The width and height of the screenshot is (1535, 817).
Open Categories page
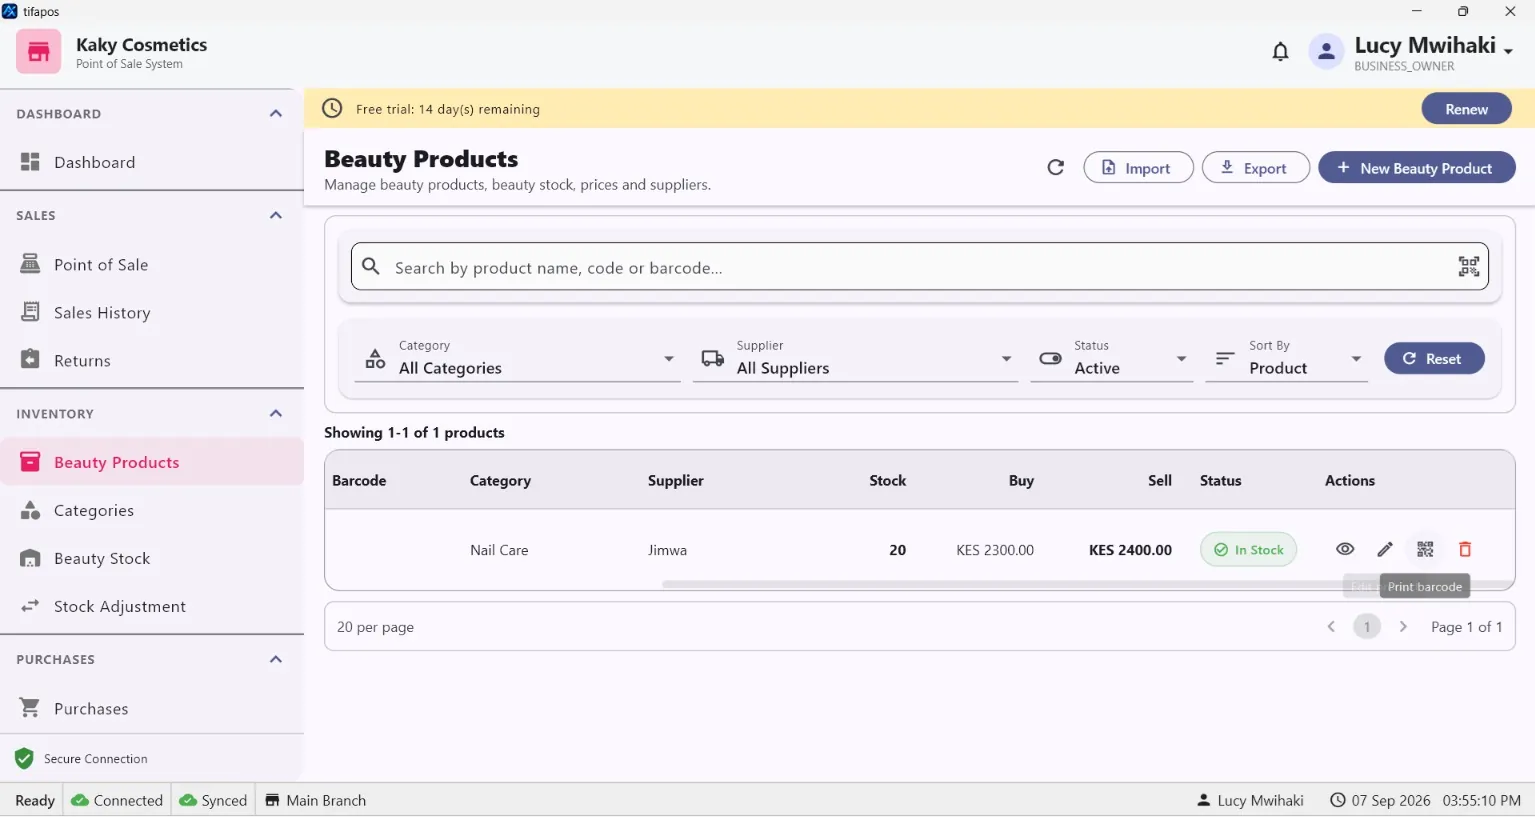click(152, 510)
